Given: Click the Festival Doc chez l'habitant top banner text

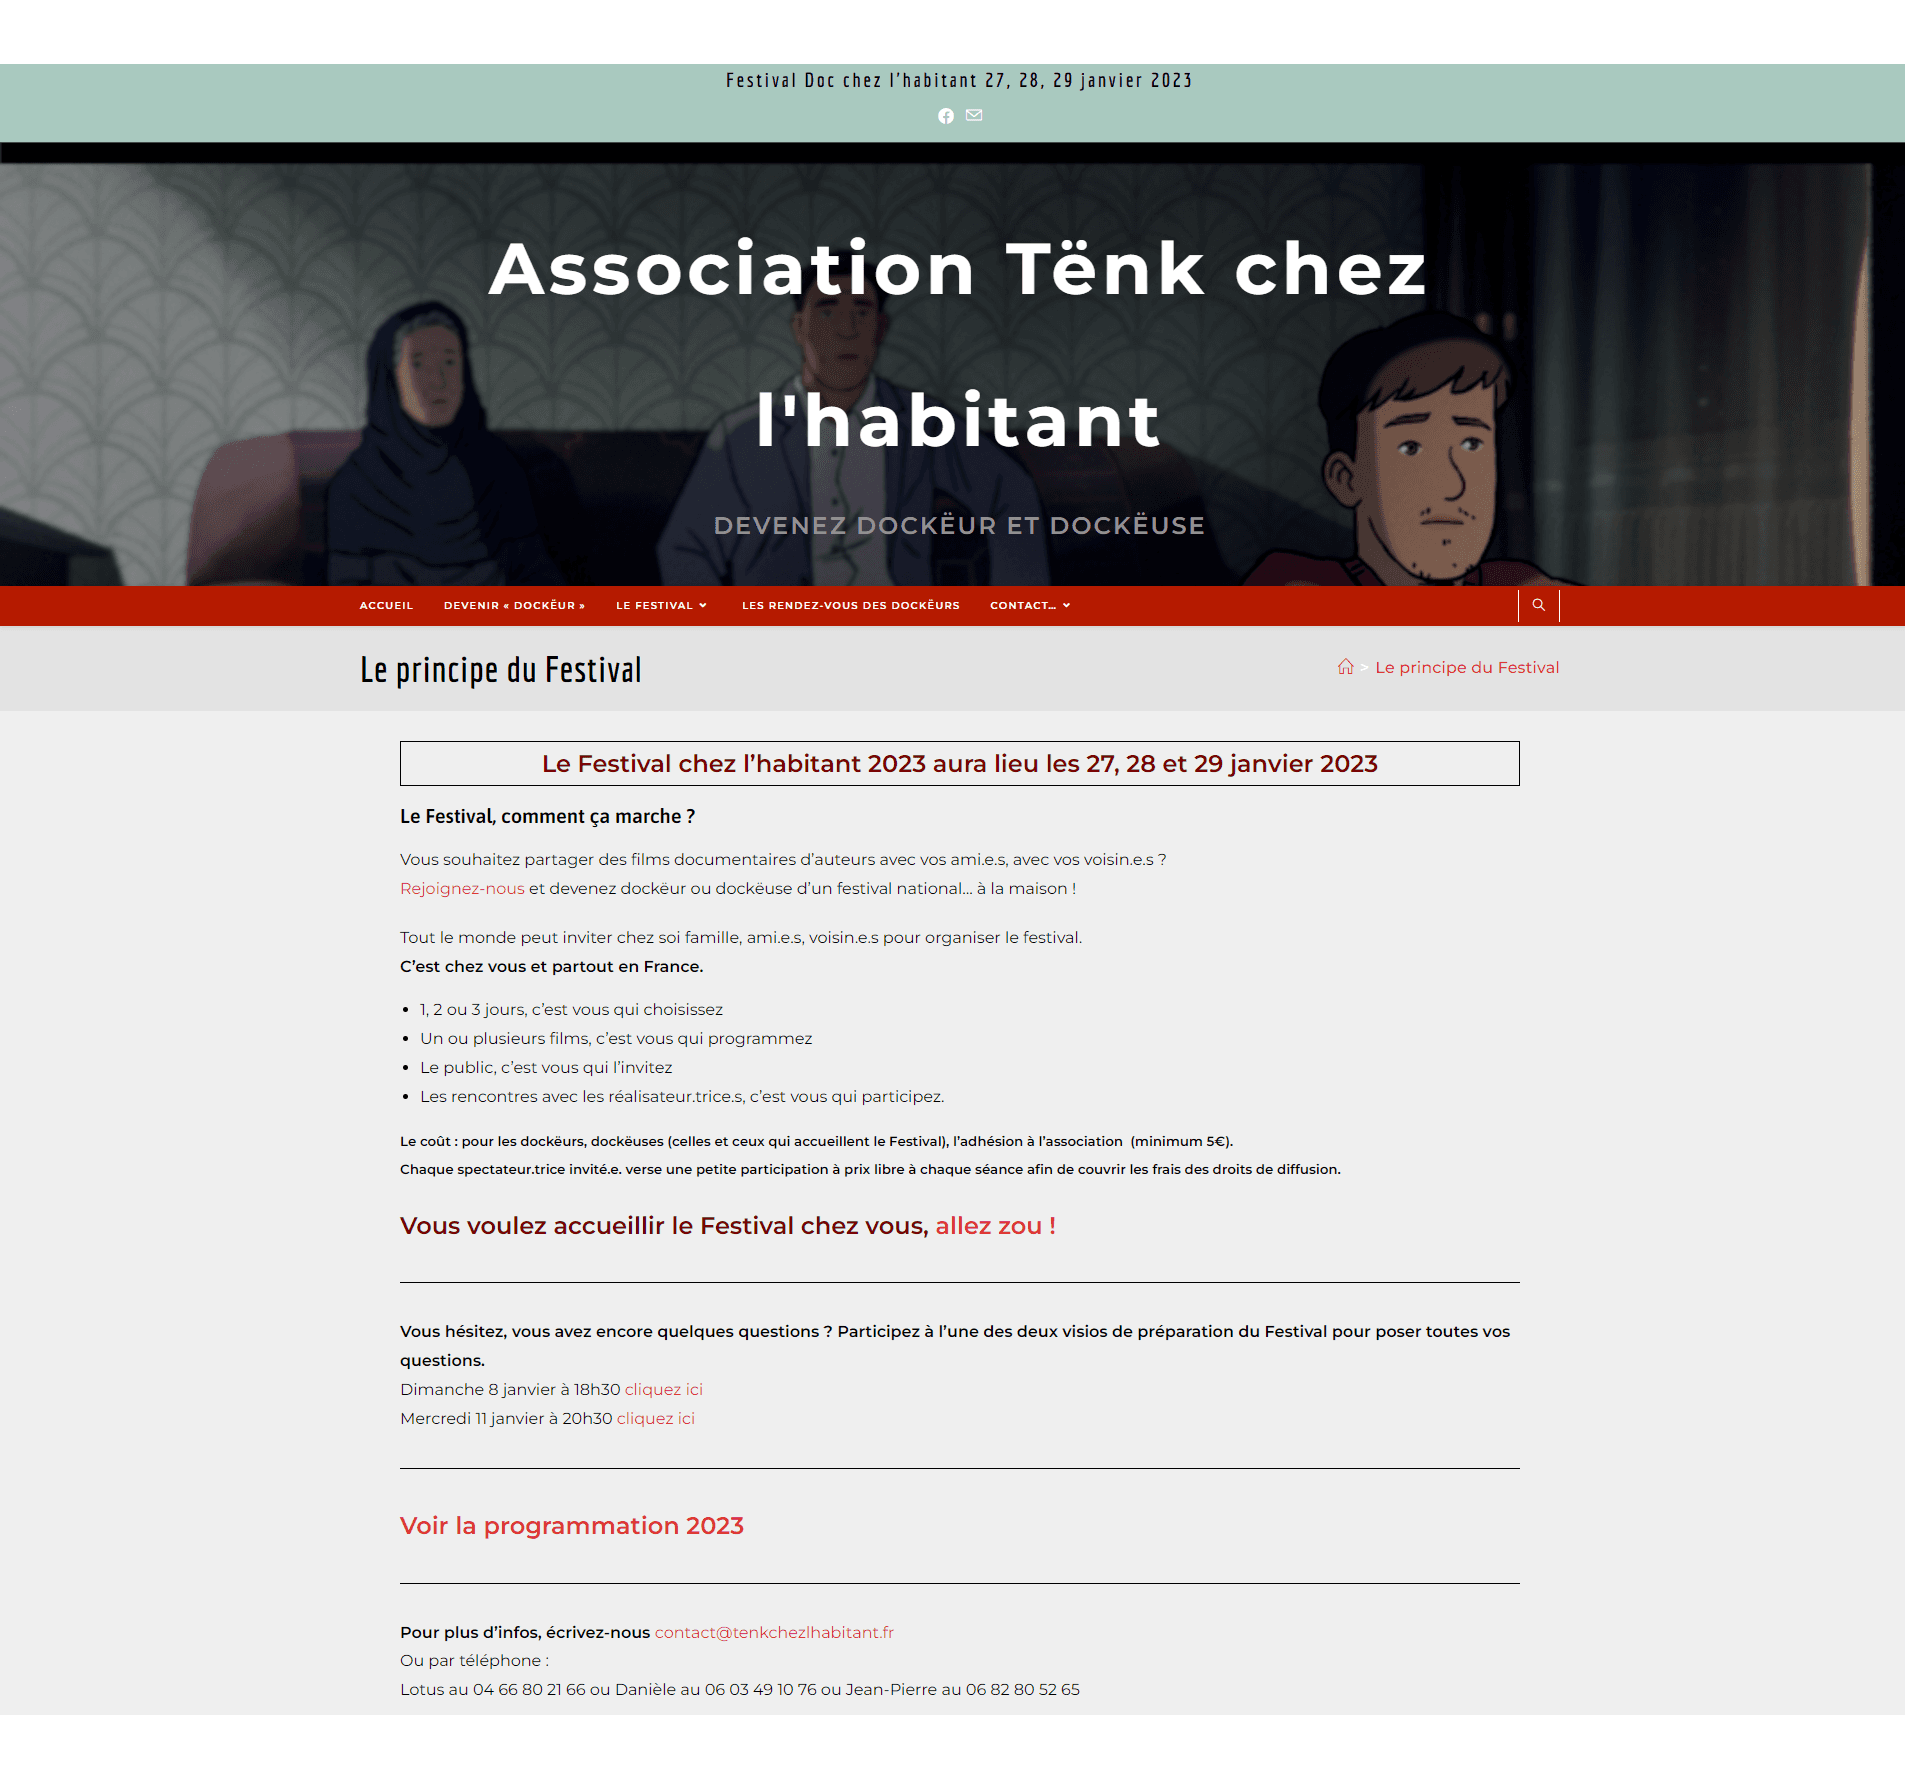Looking at the screenshot, I should [959, 80].
